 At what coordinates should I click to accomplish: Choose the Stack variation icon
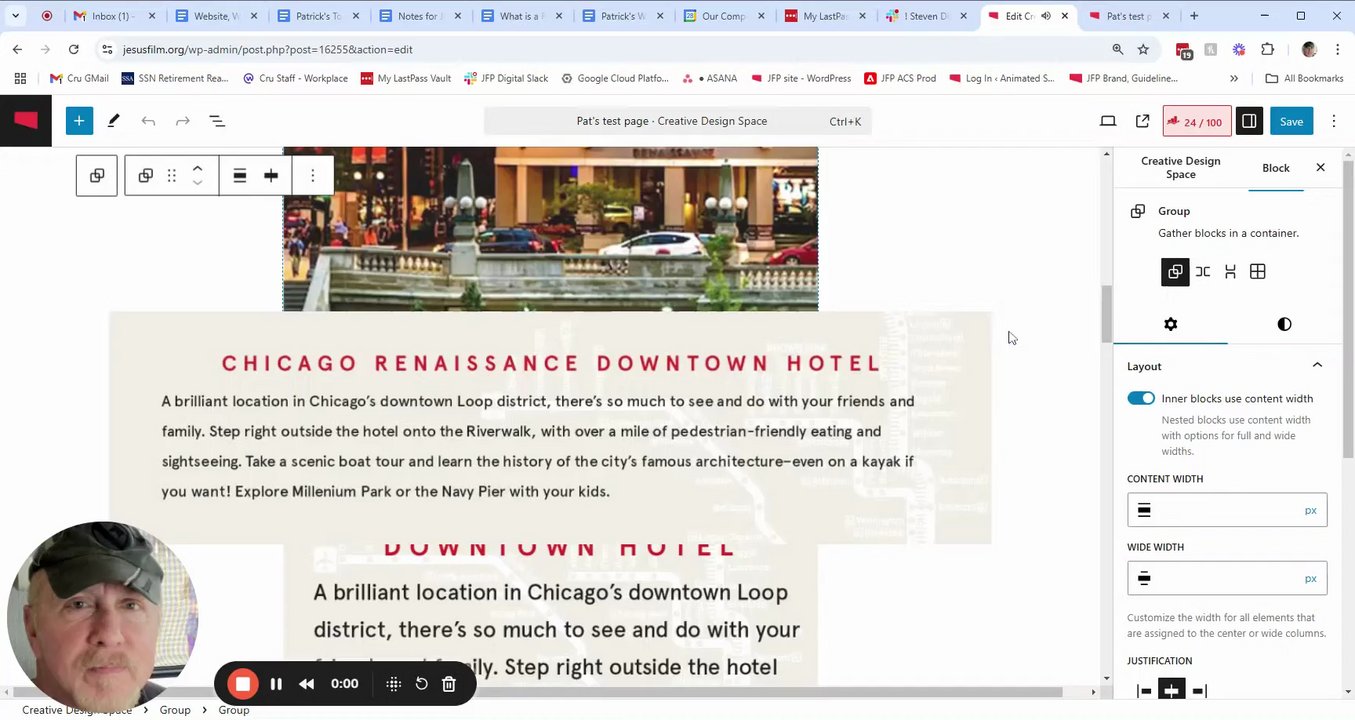click(1230, 272)
